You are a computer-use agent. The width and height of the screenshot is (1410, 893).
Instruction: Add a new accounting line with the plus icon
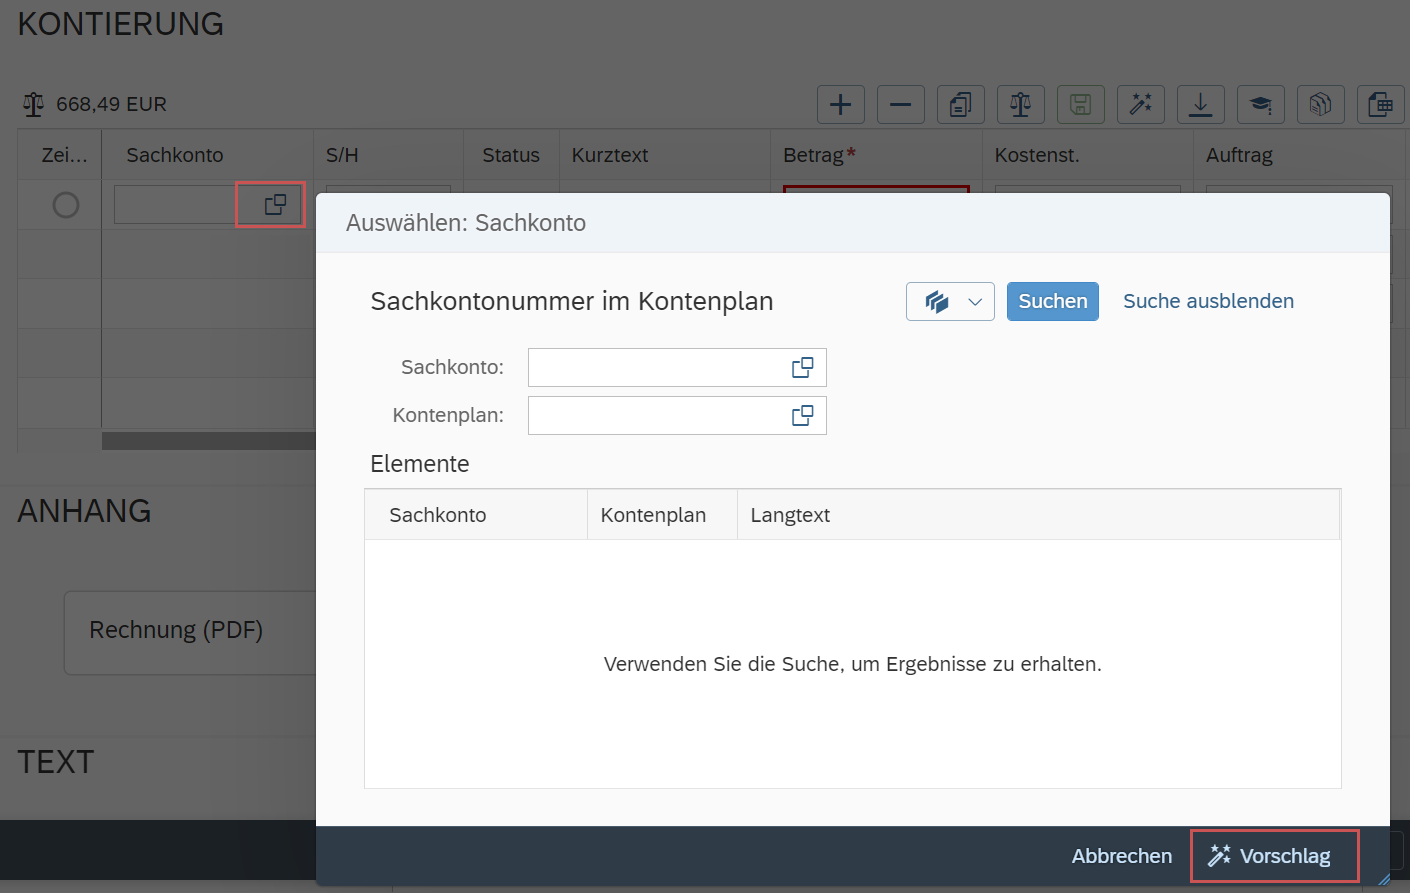coord(840,103)
